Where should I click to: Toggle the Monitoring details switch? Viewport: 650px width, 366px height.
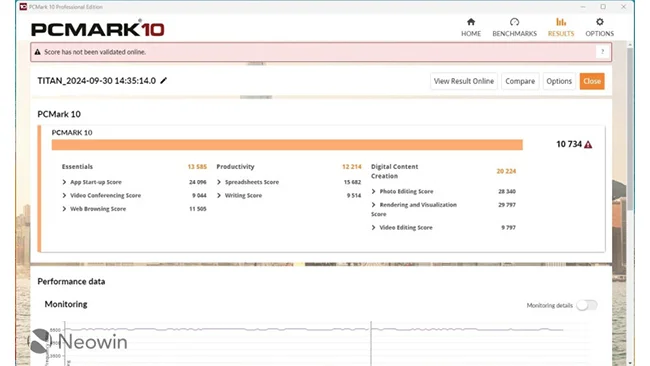pos(587,305)
